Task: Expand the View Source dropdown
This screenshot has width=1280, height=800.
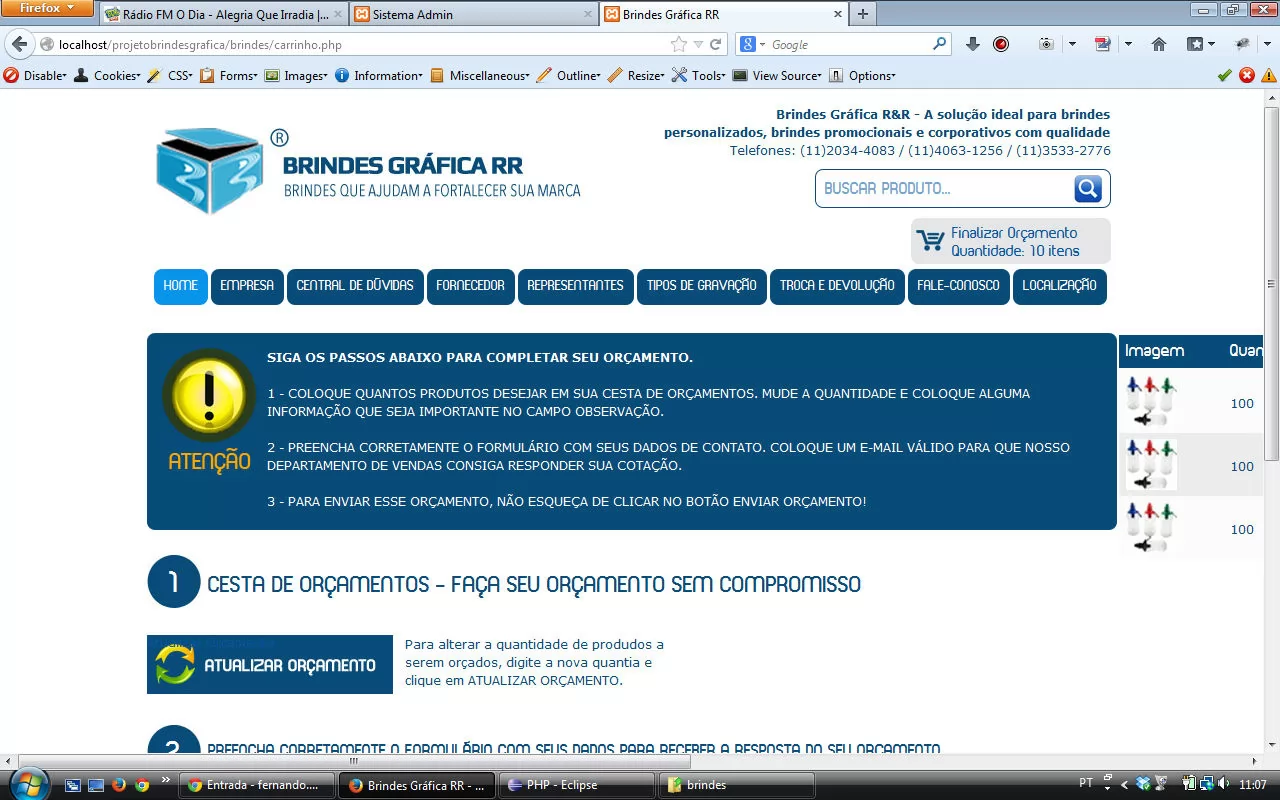Action: (x=786, y=75)
